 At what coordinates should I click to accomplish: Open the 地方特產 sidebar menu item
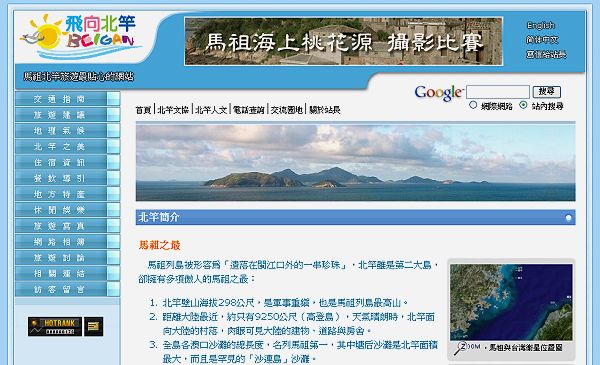pos(61,194)
